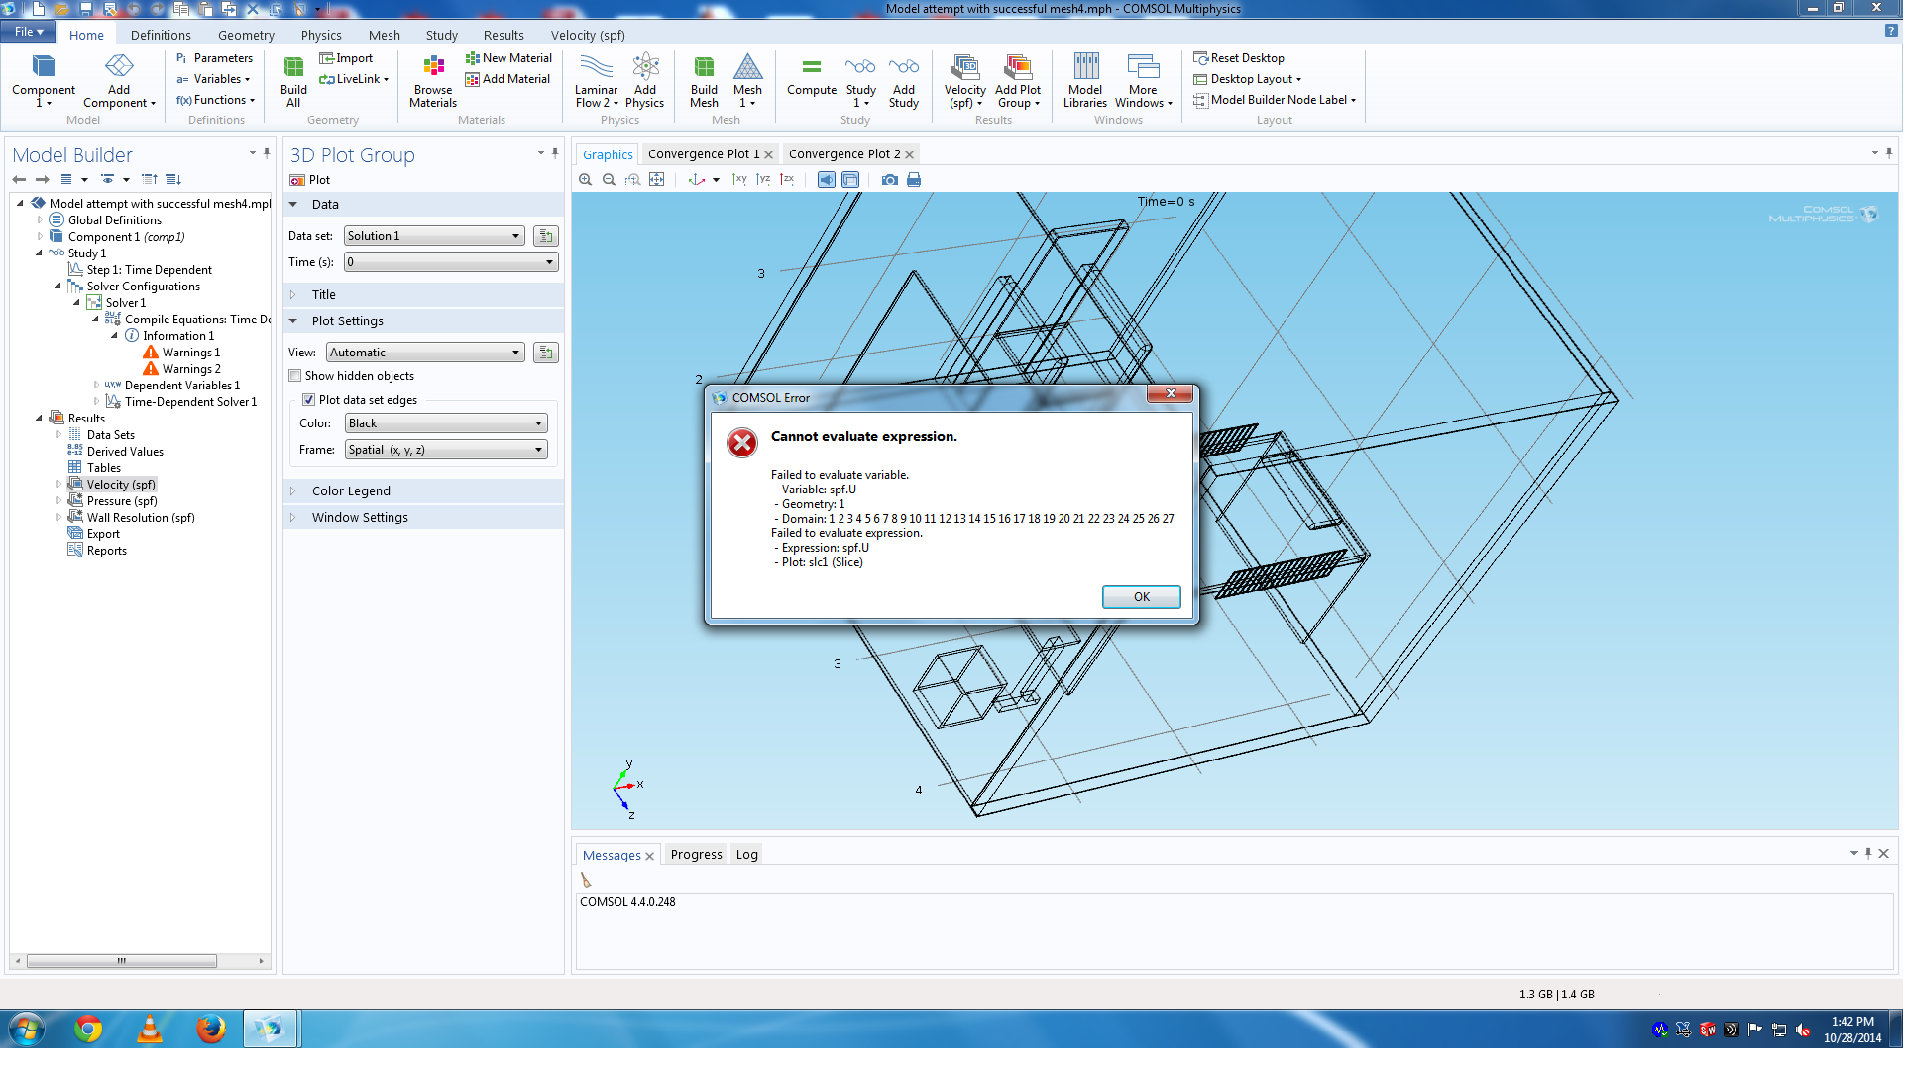Viewport: 1920px width, 1080px height.
Task: Expand the Window Settings section
Action: (359, 518)
